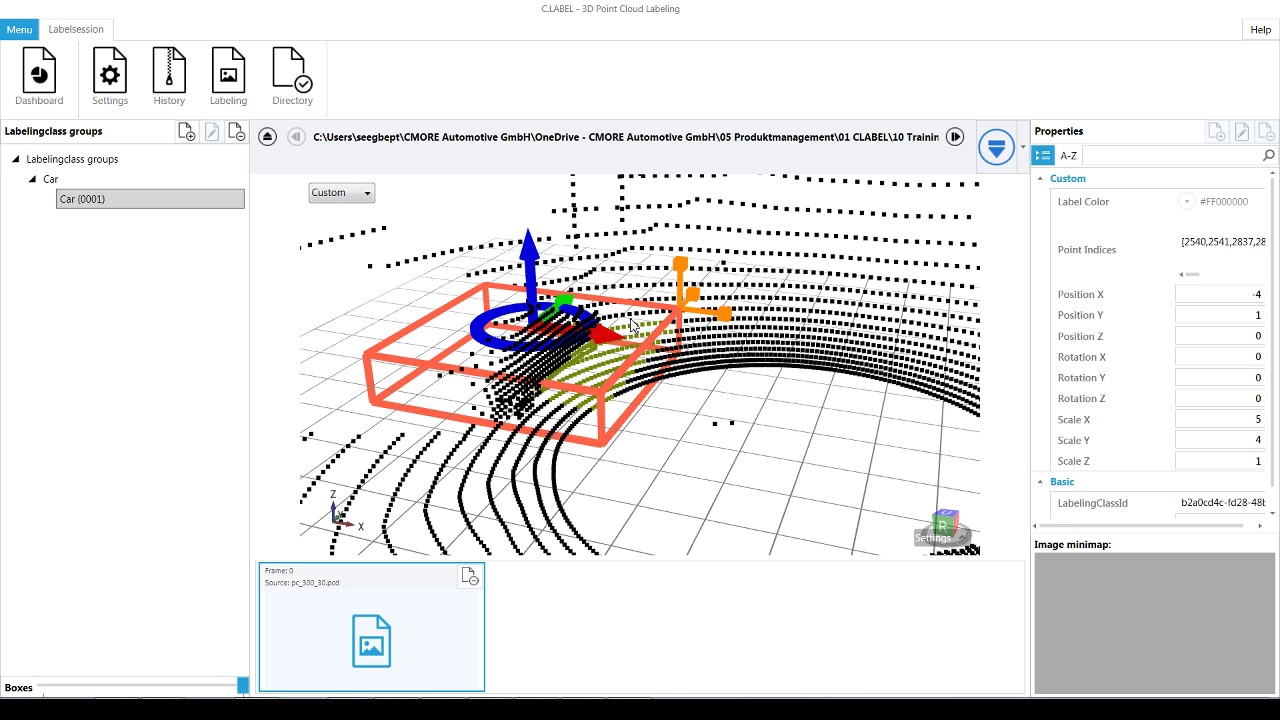Viewport: 1280px width, 720px height.
Task: Click the Point Indices value text
Action: tap(1223, 242)
